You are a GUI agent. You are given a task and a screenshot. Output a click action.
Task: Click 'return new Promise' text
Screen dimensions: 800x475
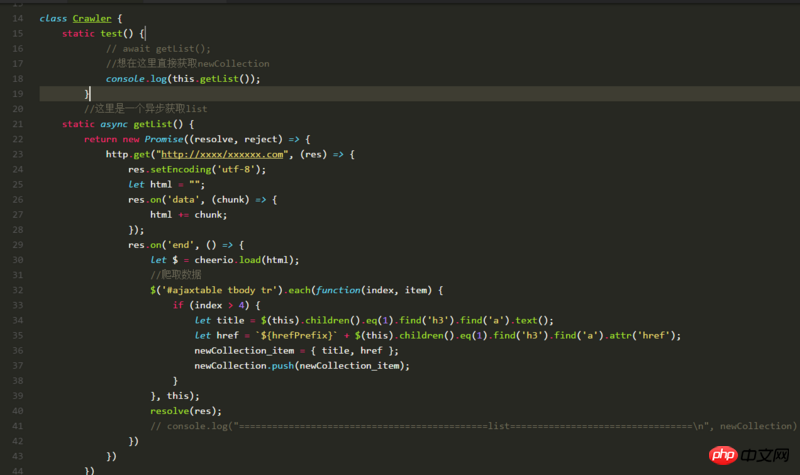coord(134,139)
